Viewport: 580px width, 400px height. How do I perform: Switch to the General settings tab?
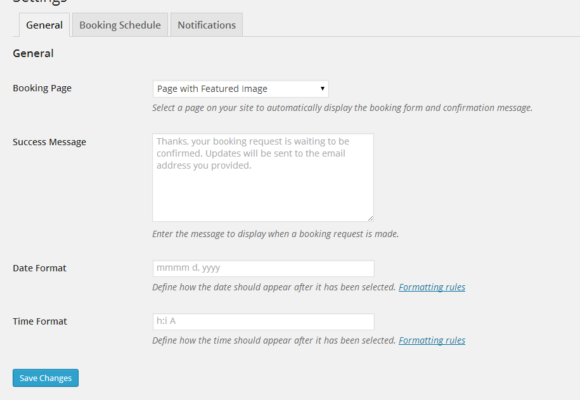pyautogui.click(x=44, y=25)
